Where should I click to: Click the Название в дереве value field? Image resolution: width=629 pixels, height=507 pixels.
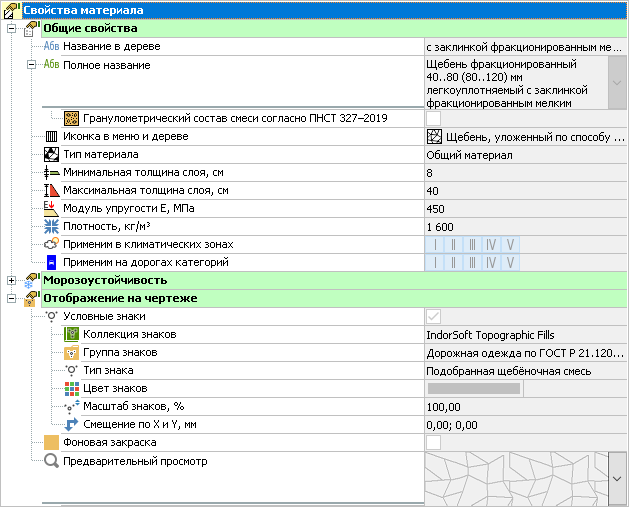pos(526,47)
